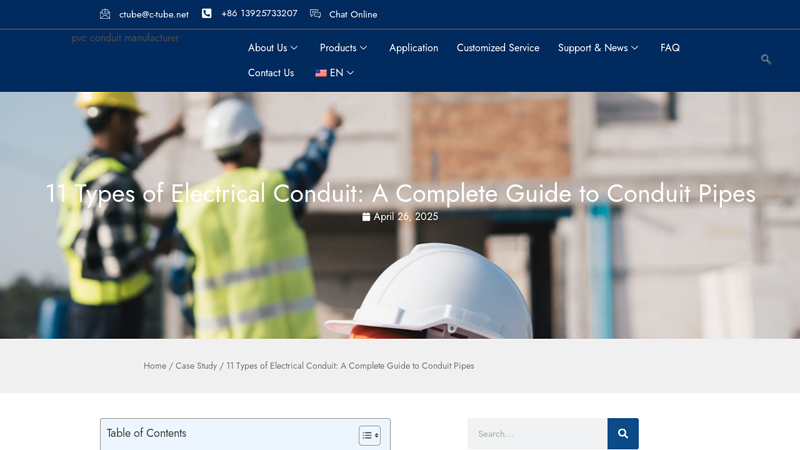Click the US flag language icon

(321, 73)
